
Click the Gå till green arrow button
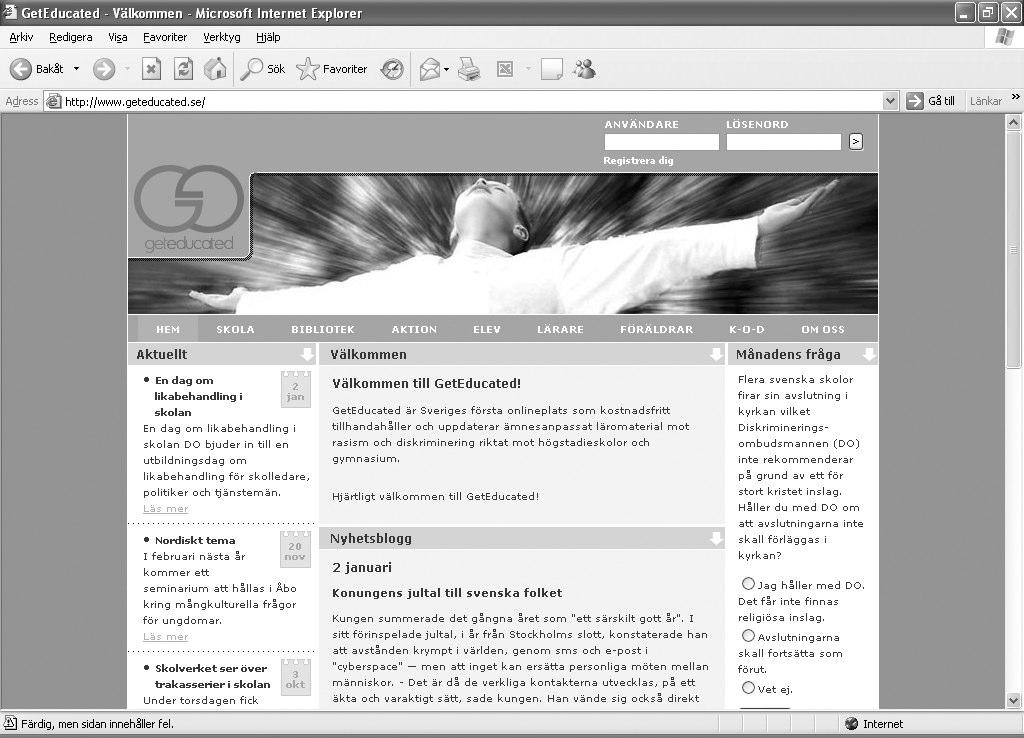(914, 101)
